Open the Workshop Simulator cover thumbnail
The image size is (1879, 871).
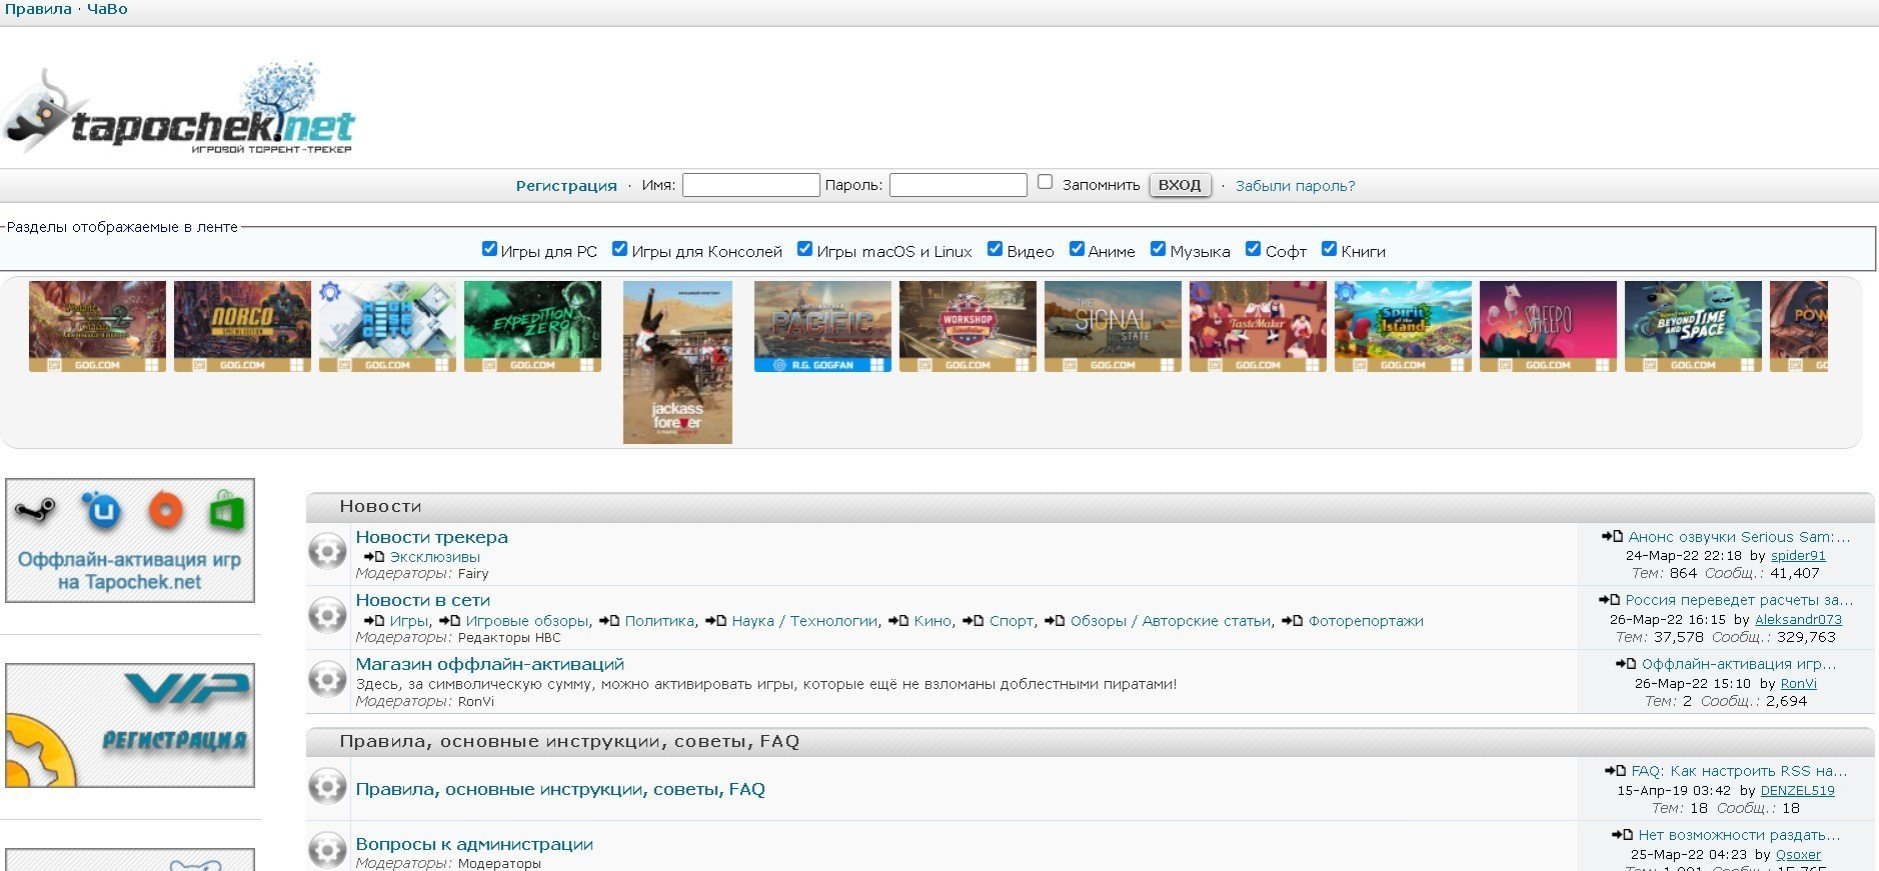(x=967, y=326)
